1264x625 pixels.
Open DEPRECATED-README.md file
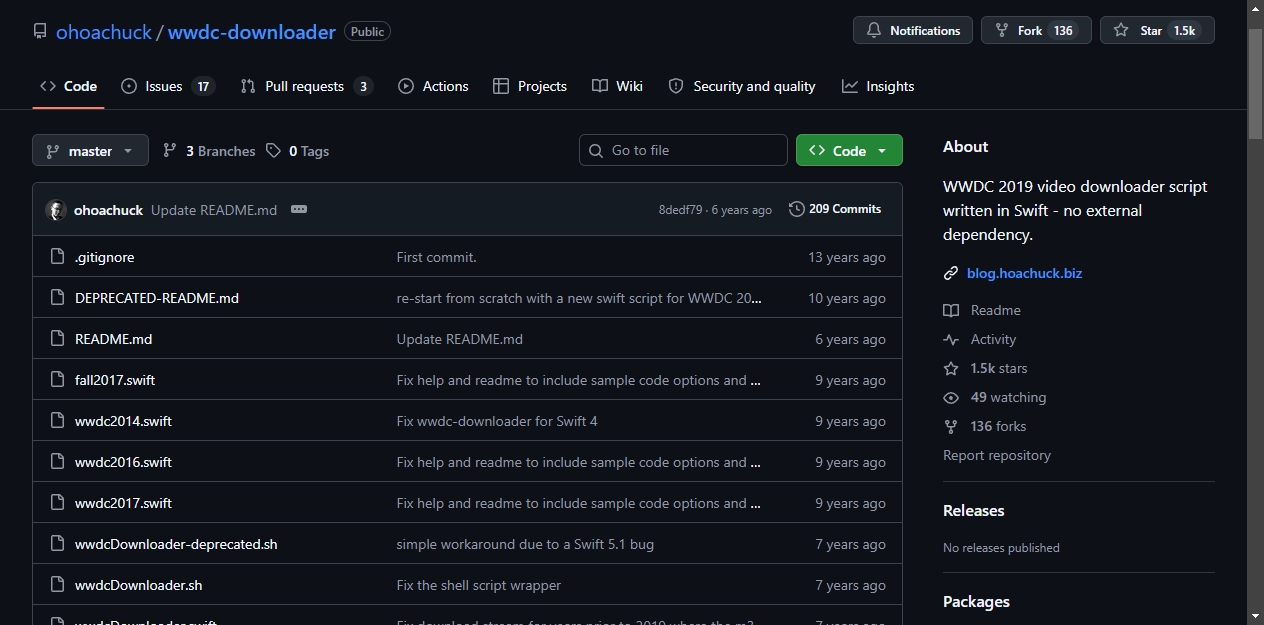pyautogui.click(x=157, y=298)
